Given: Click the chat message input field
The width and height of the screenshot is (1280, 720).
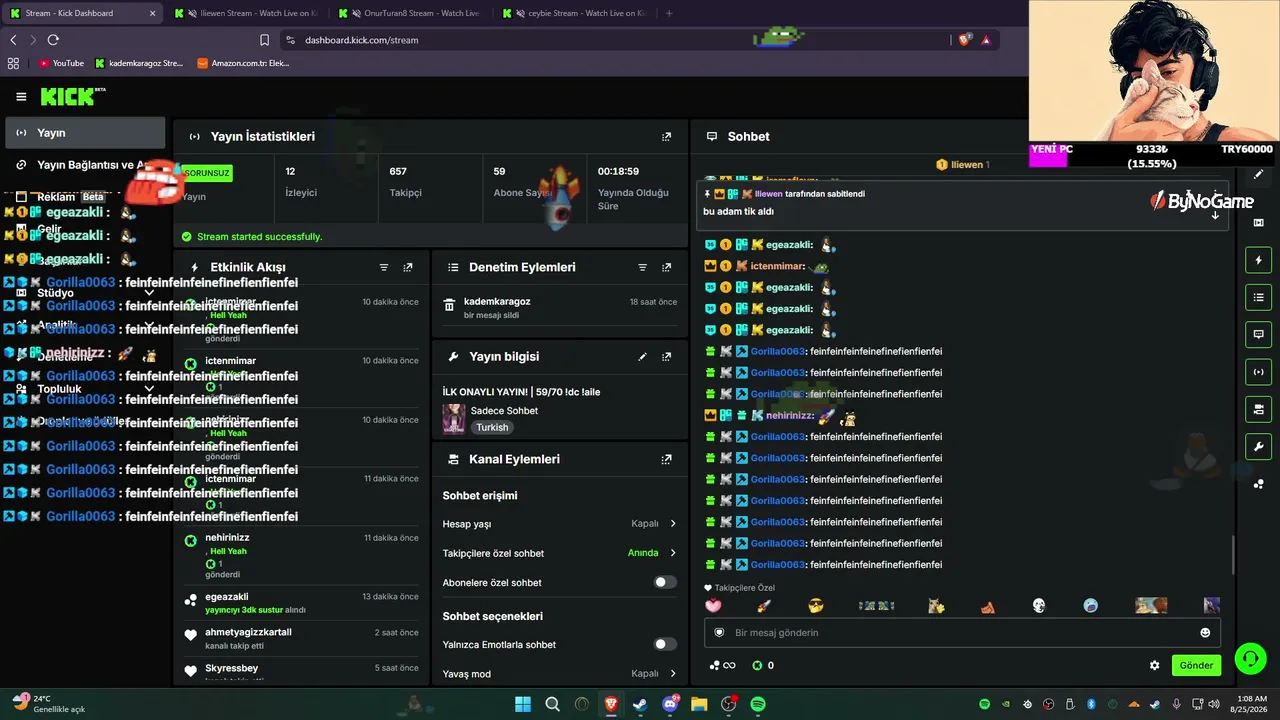Looking at the screenshot, I should pos(960,633).
